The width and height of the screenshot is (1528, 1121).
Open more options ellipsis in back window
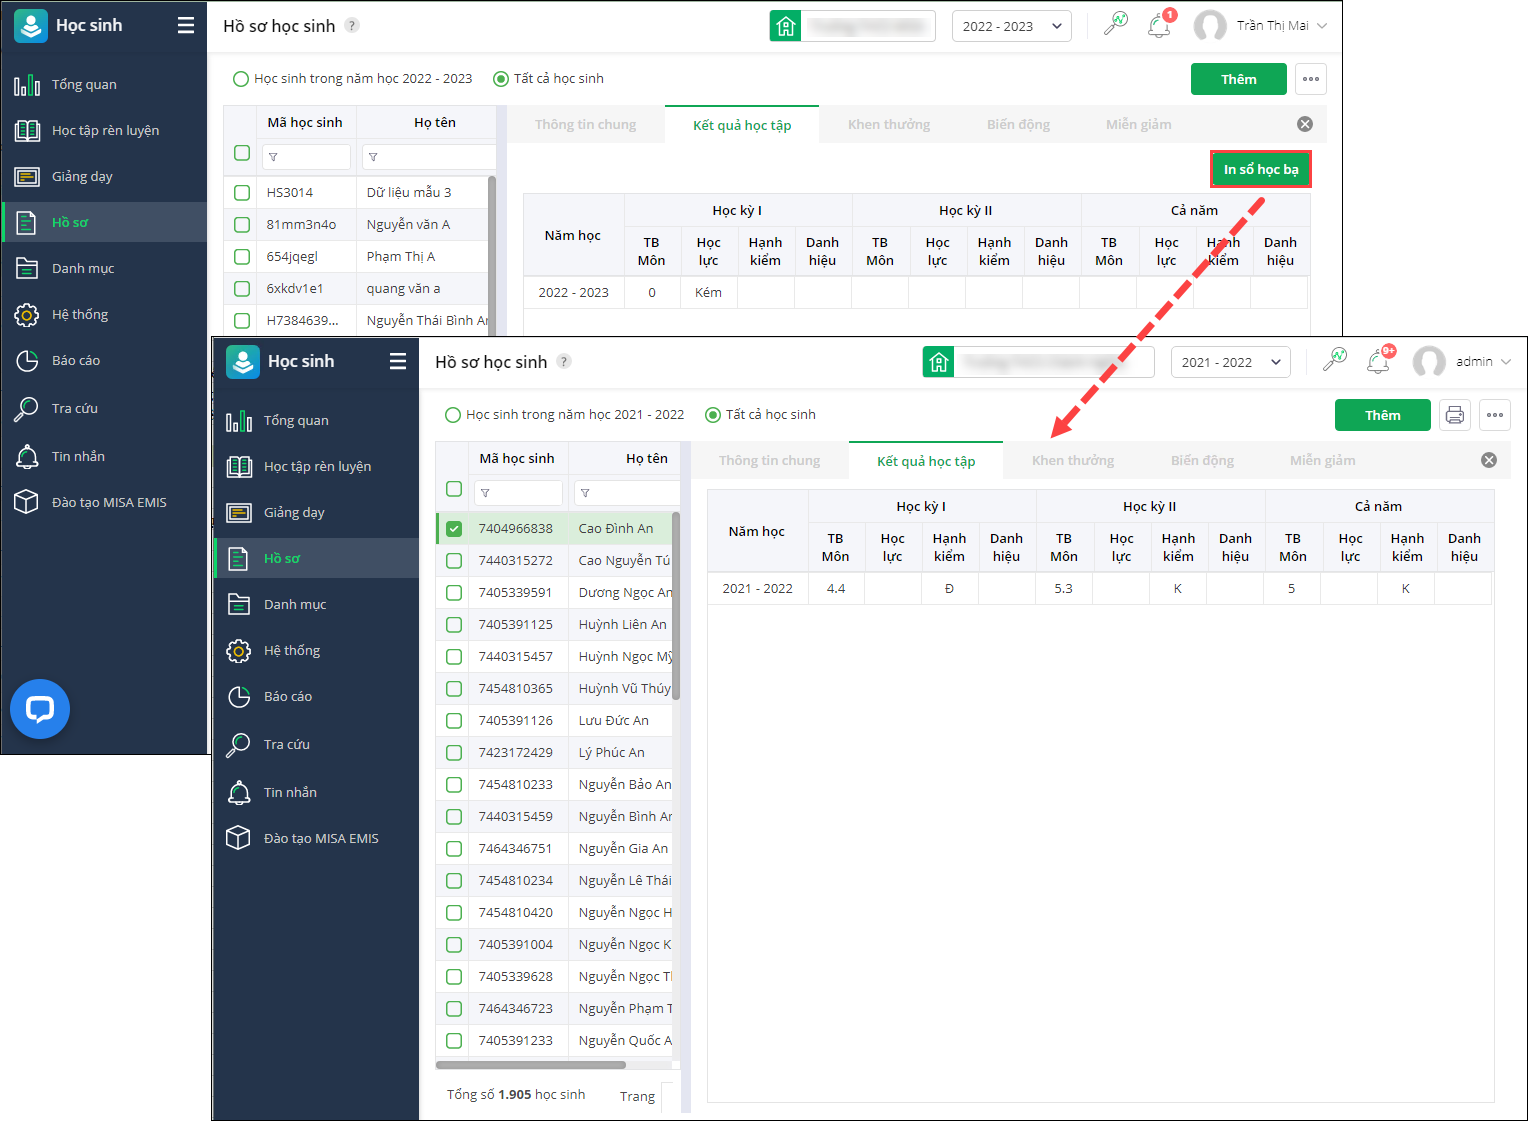coord(1311,79)
